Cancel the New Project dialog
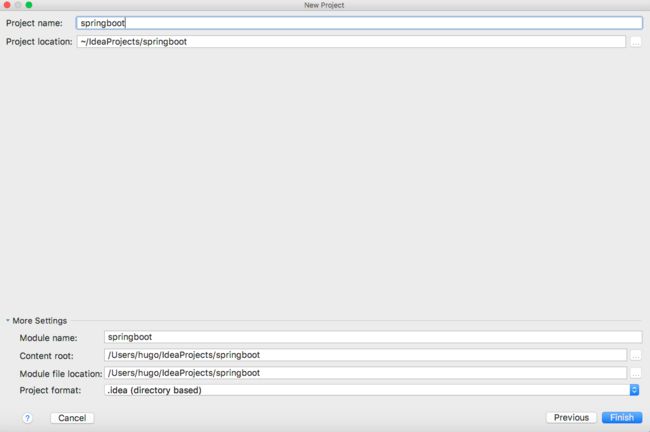The image size is (650, 432). pyautogui.click(x=72, y=418)
